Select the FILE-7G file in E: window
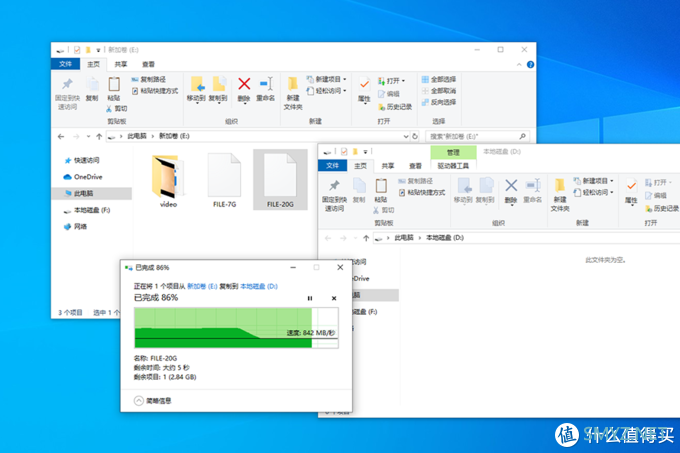The height and width of the screenshot is (453, 680). click(x=224, y=180)
